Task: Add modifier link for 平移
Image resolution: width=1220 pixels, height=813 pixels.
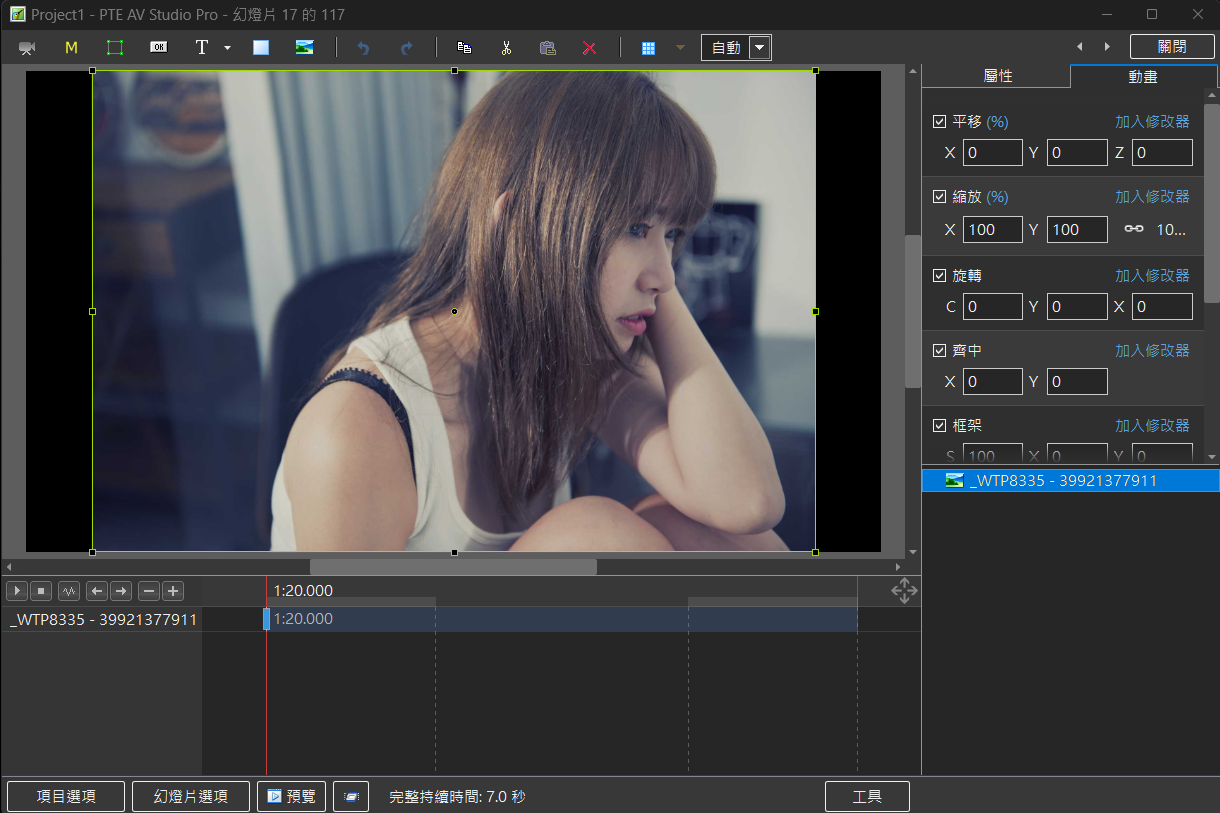Action: 1152,122
